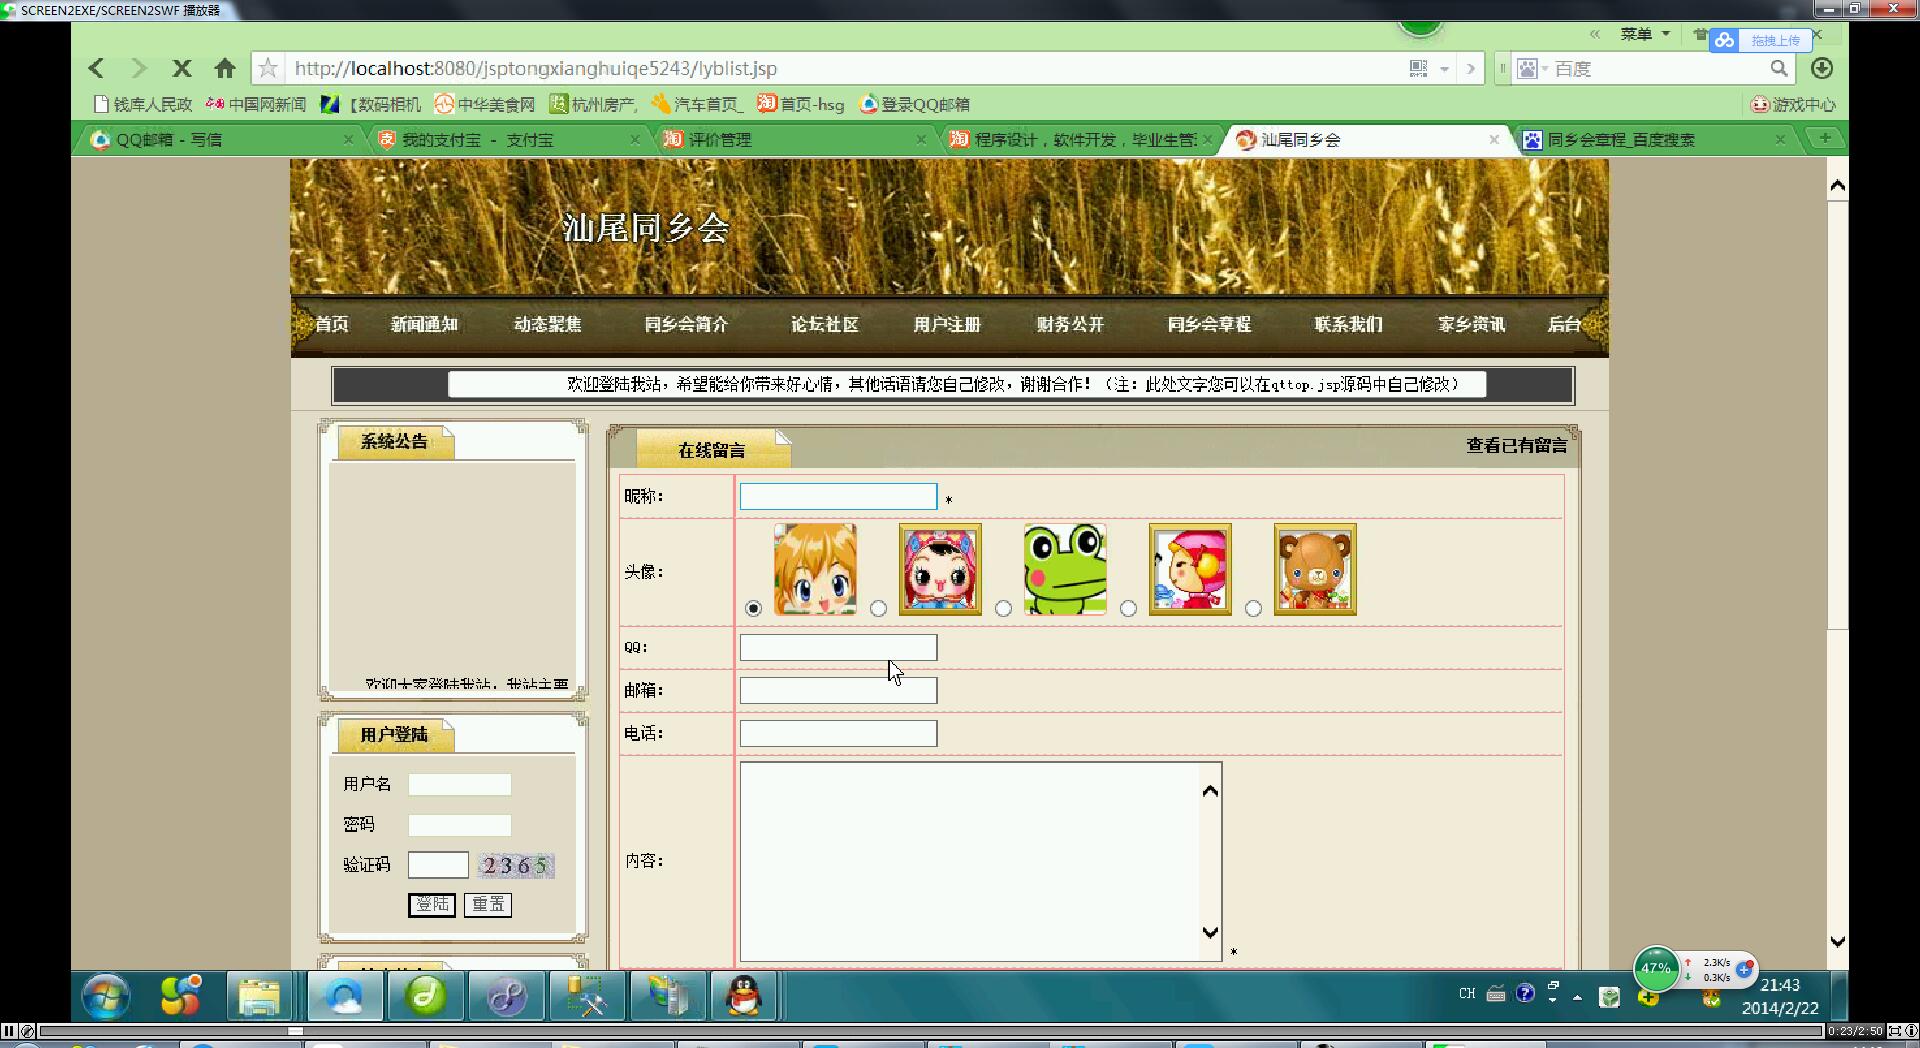The width and height of the screenshot is (1920, 1048).
Task: Select the red-hat baby avatar radio button
Action: click(x=878, y=608)
